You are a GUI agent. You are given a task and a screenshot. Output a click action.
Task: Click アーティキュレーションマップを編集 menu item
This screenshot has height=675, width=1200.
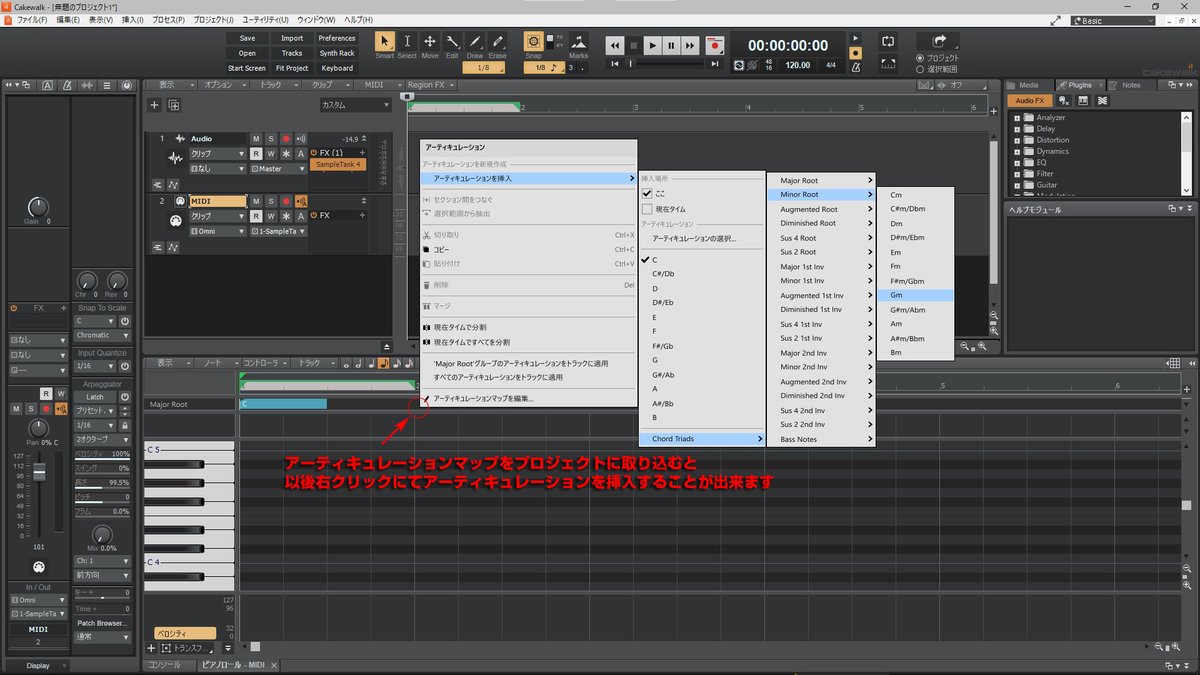529,398
